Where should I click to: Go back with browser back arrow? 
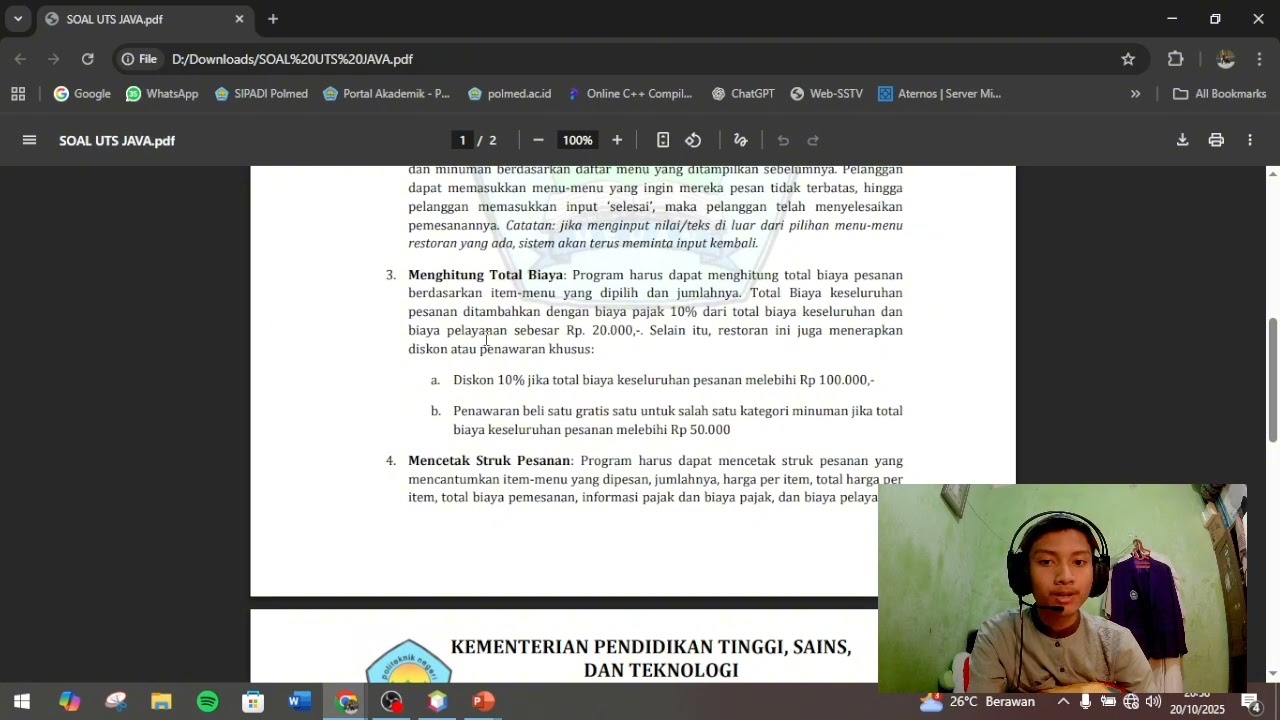20,59
